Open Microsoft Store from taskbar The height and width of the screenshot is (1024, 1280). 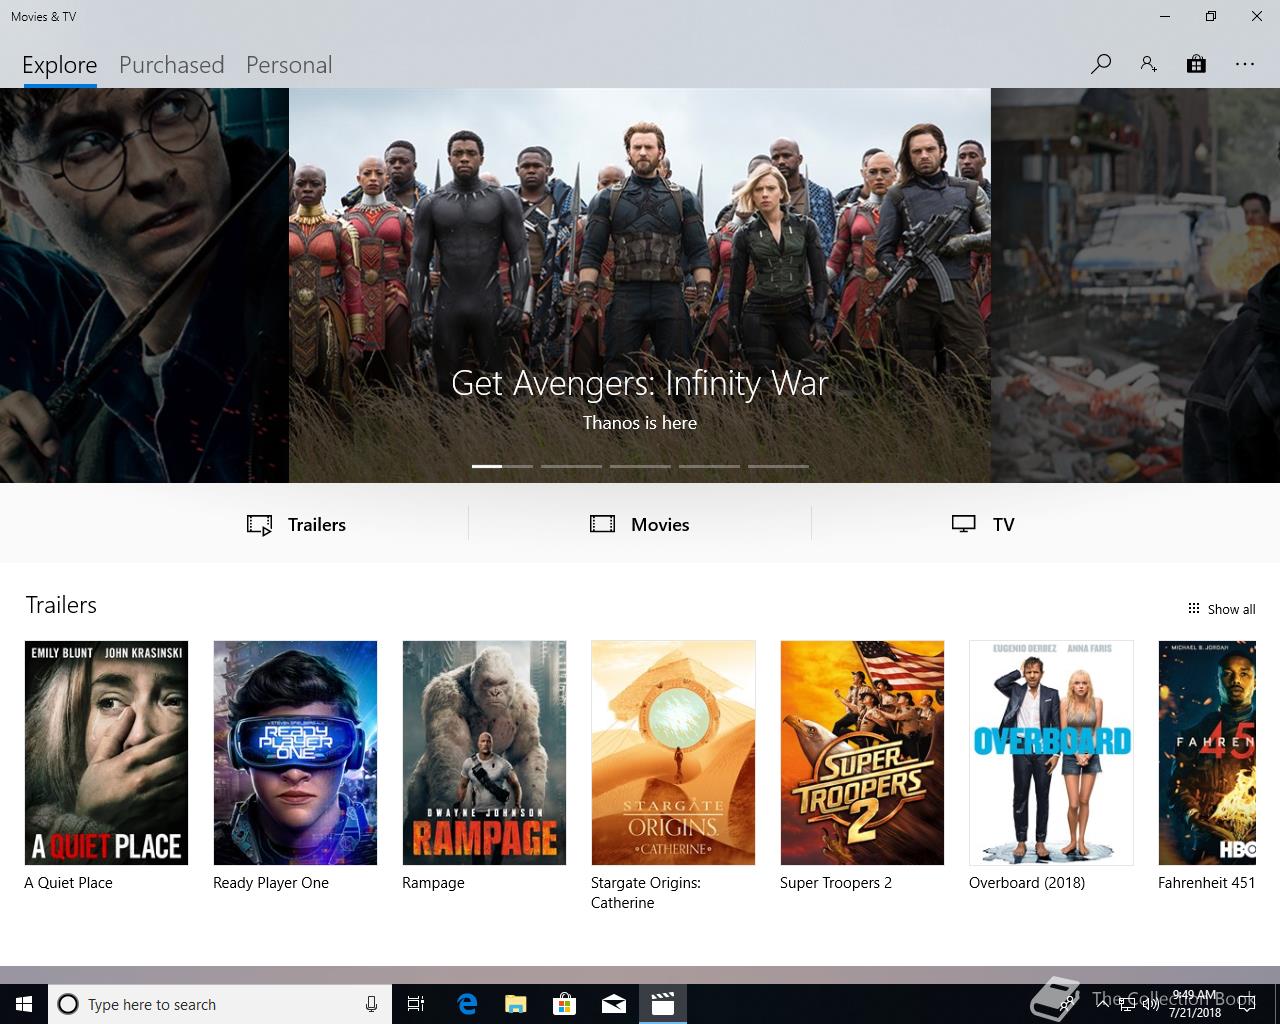pos(565,1004)
